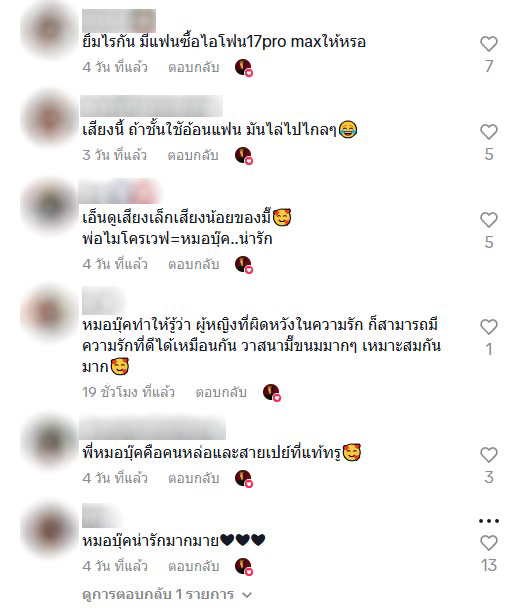Reply to the 19-hour-old comment
The height and width of the screenshot is (610, 532).
pyautogui.click(x=221, y=392)
